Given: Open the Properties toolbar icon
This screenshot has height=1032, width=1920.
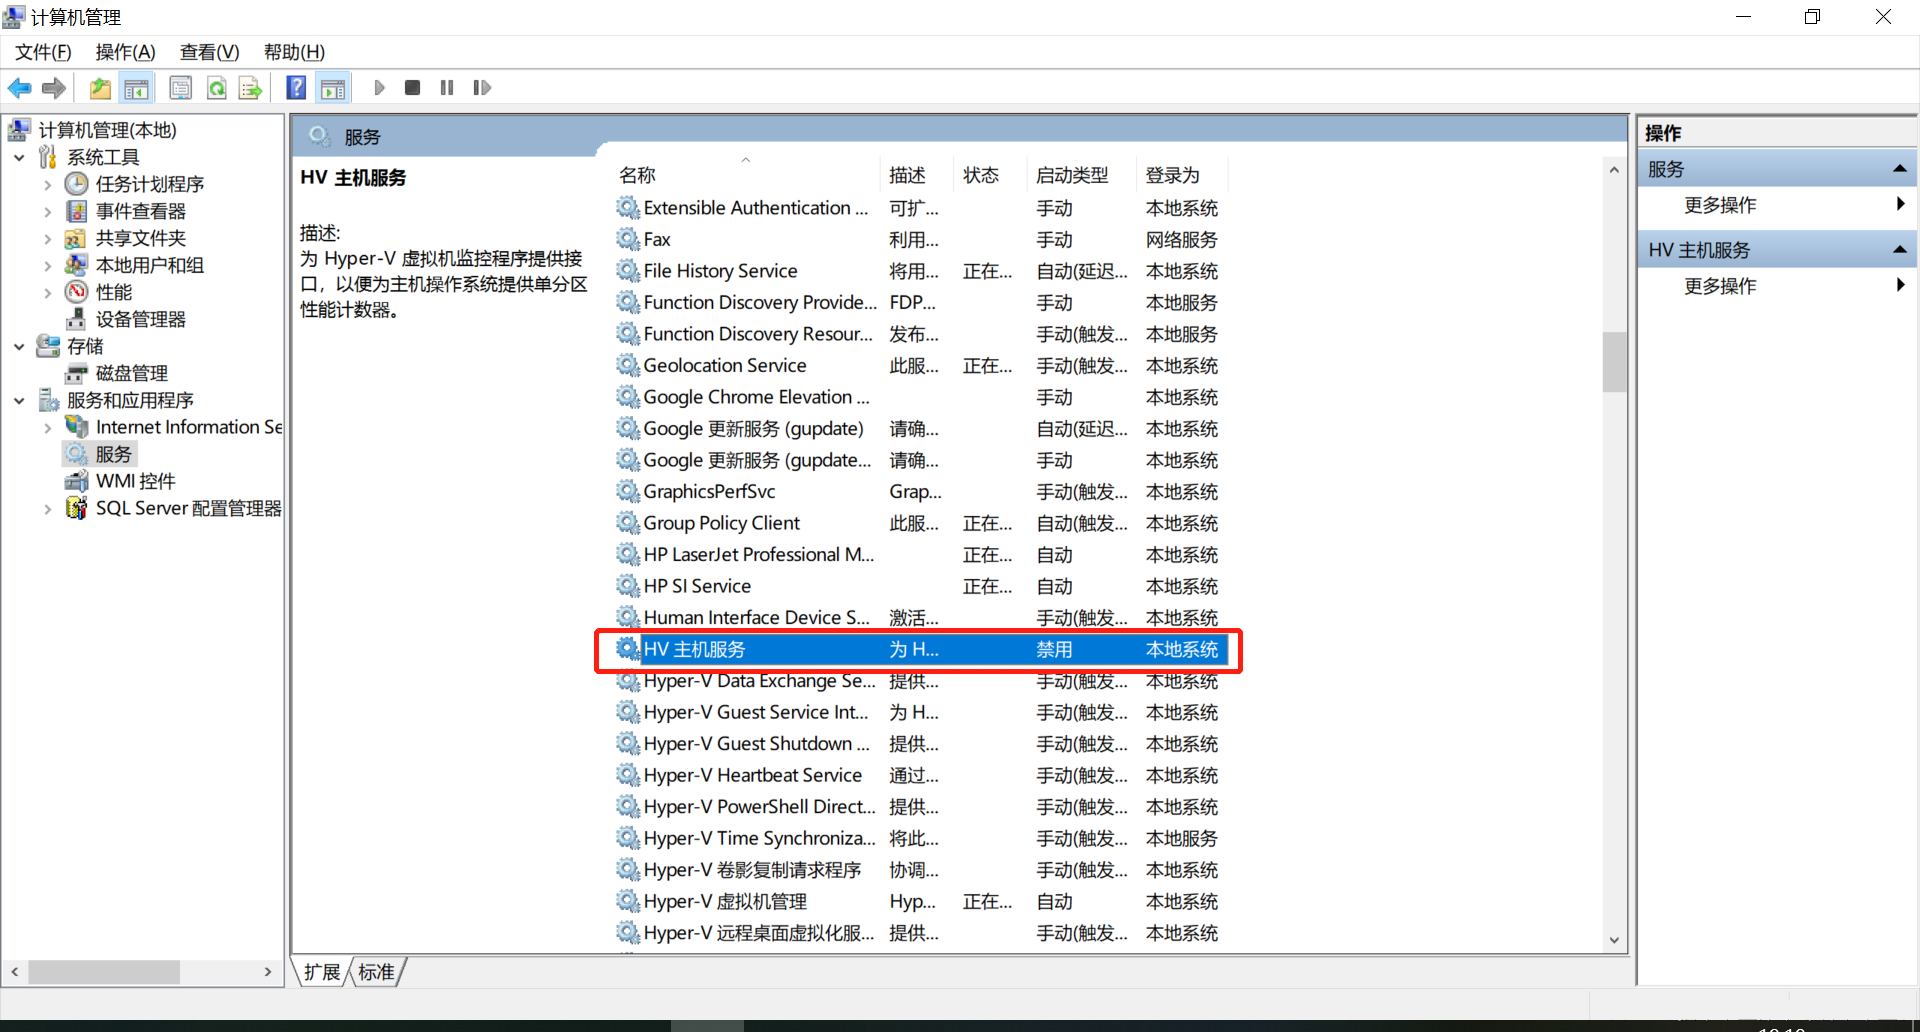Looking at the screenshot, I should [181, 88].
